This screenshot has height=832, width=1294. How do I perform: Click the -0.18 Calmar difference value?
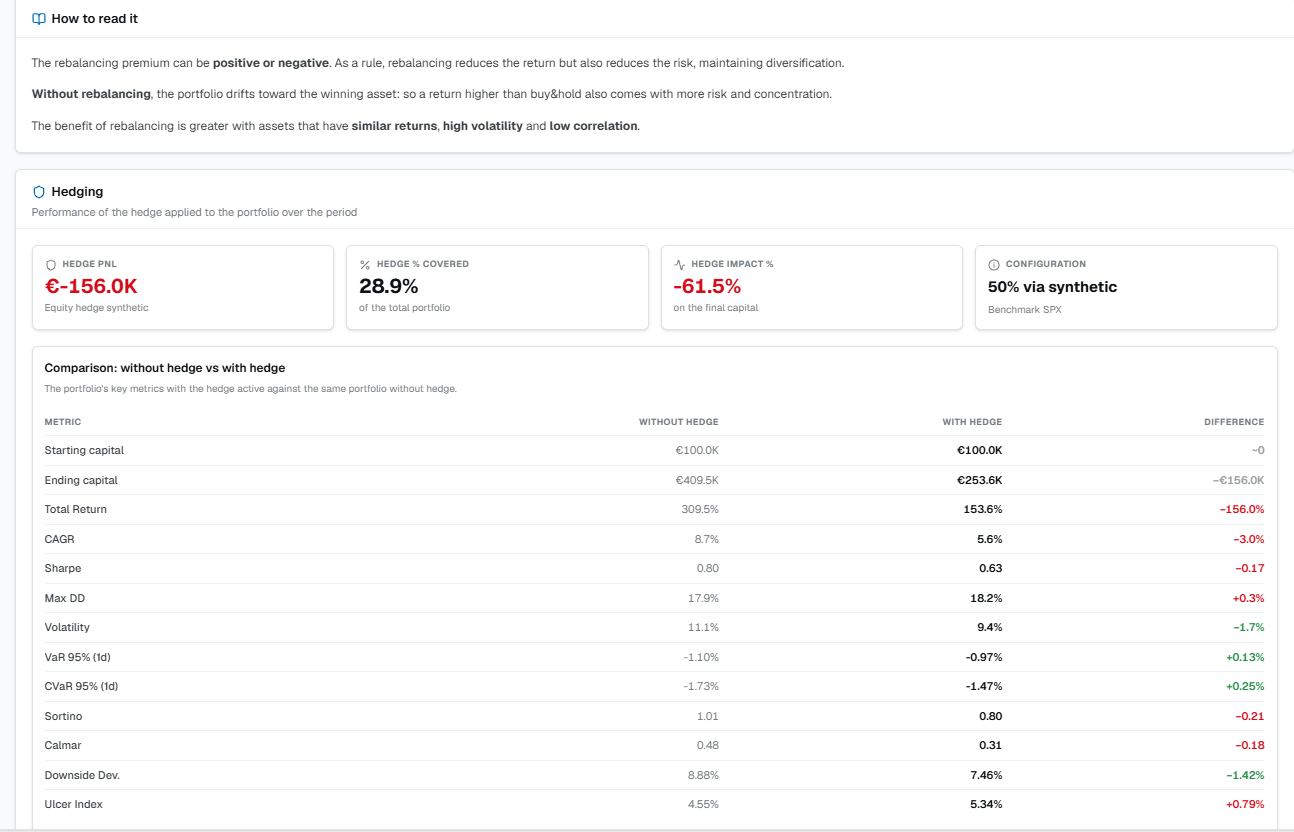click(x=1250, y=745)
